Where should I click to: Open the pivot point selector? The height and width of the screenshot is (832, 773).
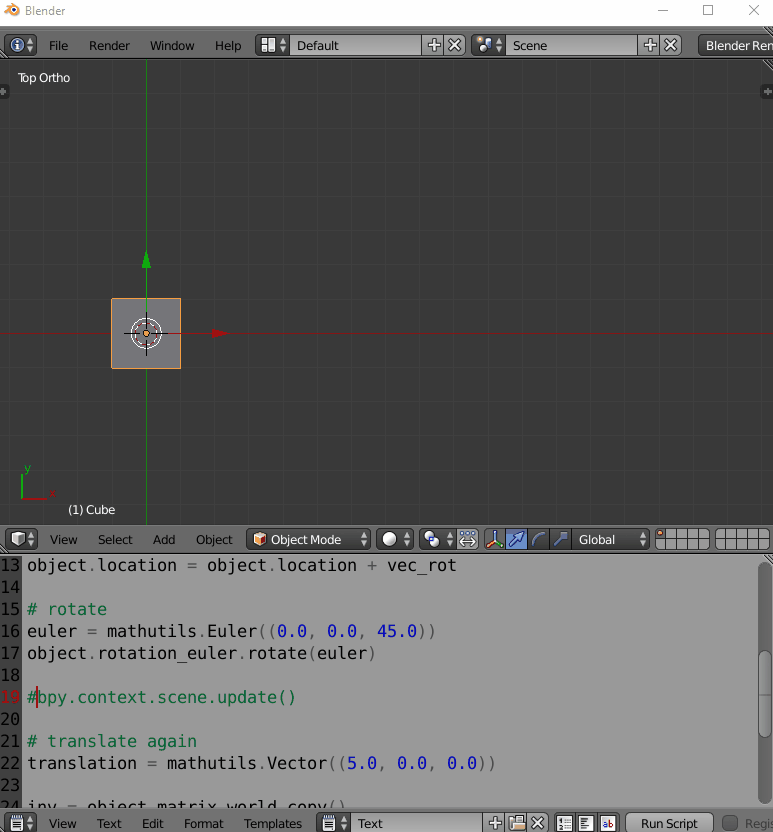coord(438,539)
